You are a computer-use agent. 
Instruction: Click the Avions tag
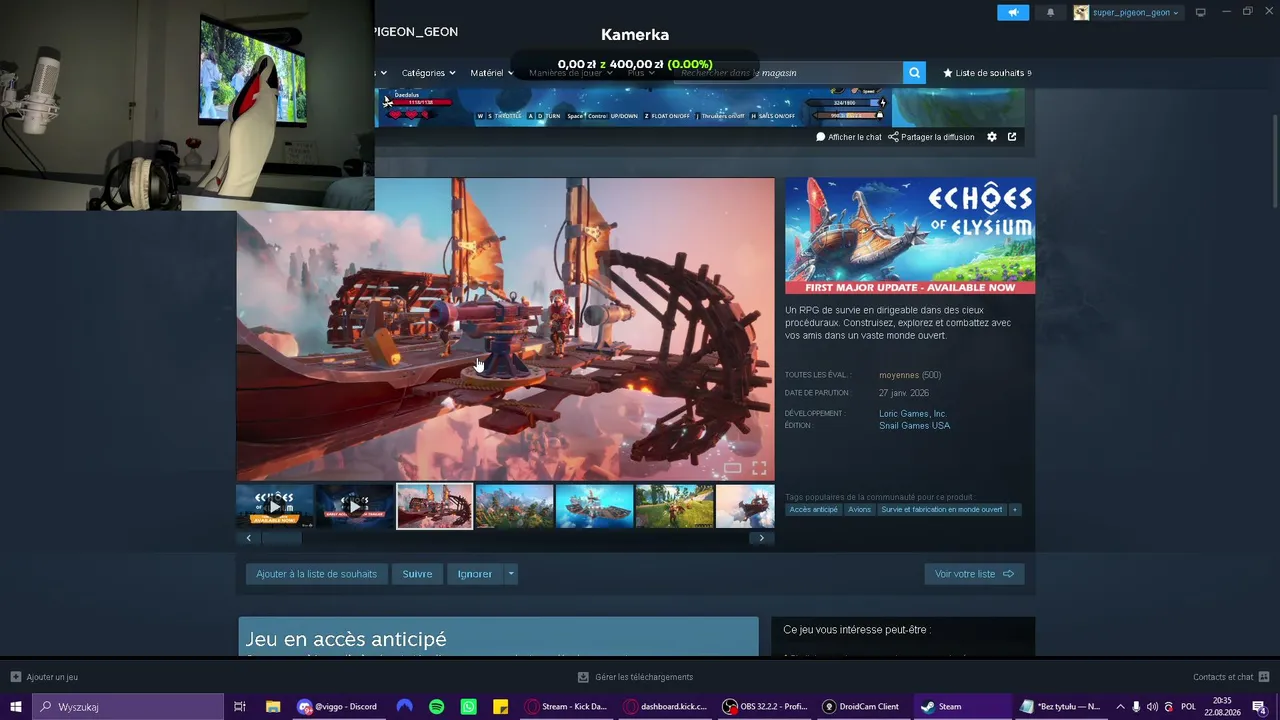860,510
